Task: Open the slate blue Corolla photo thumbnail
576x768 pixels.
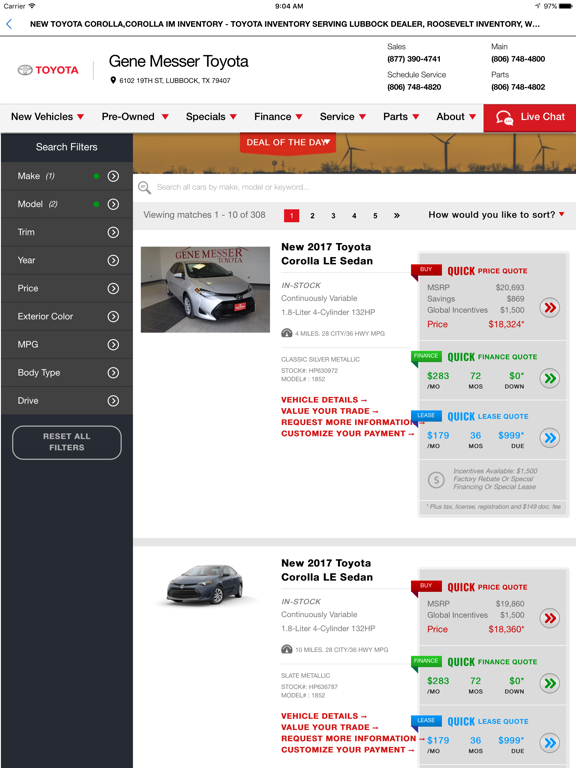Action: (205, 584)
